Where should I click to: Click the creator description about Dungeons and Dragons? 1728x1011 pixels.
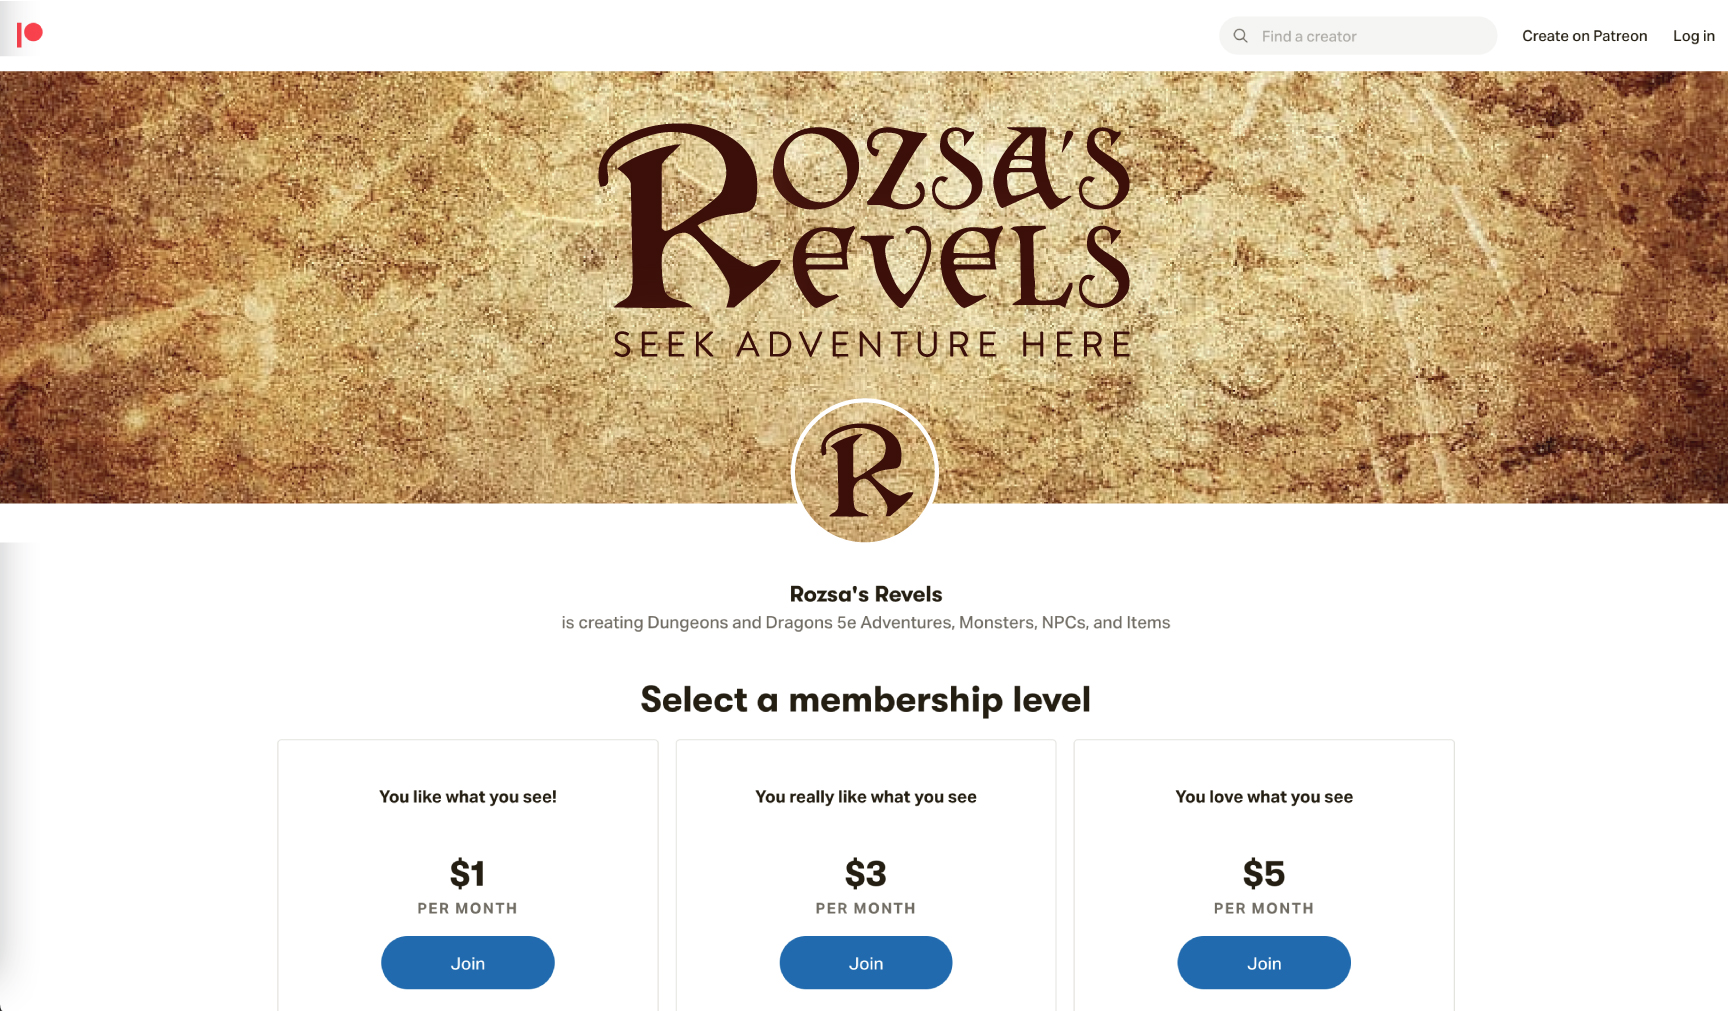pyautogui.click(x=865, y=623)
